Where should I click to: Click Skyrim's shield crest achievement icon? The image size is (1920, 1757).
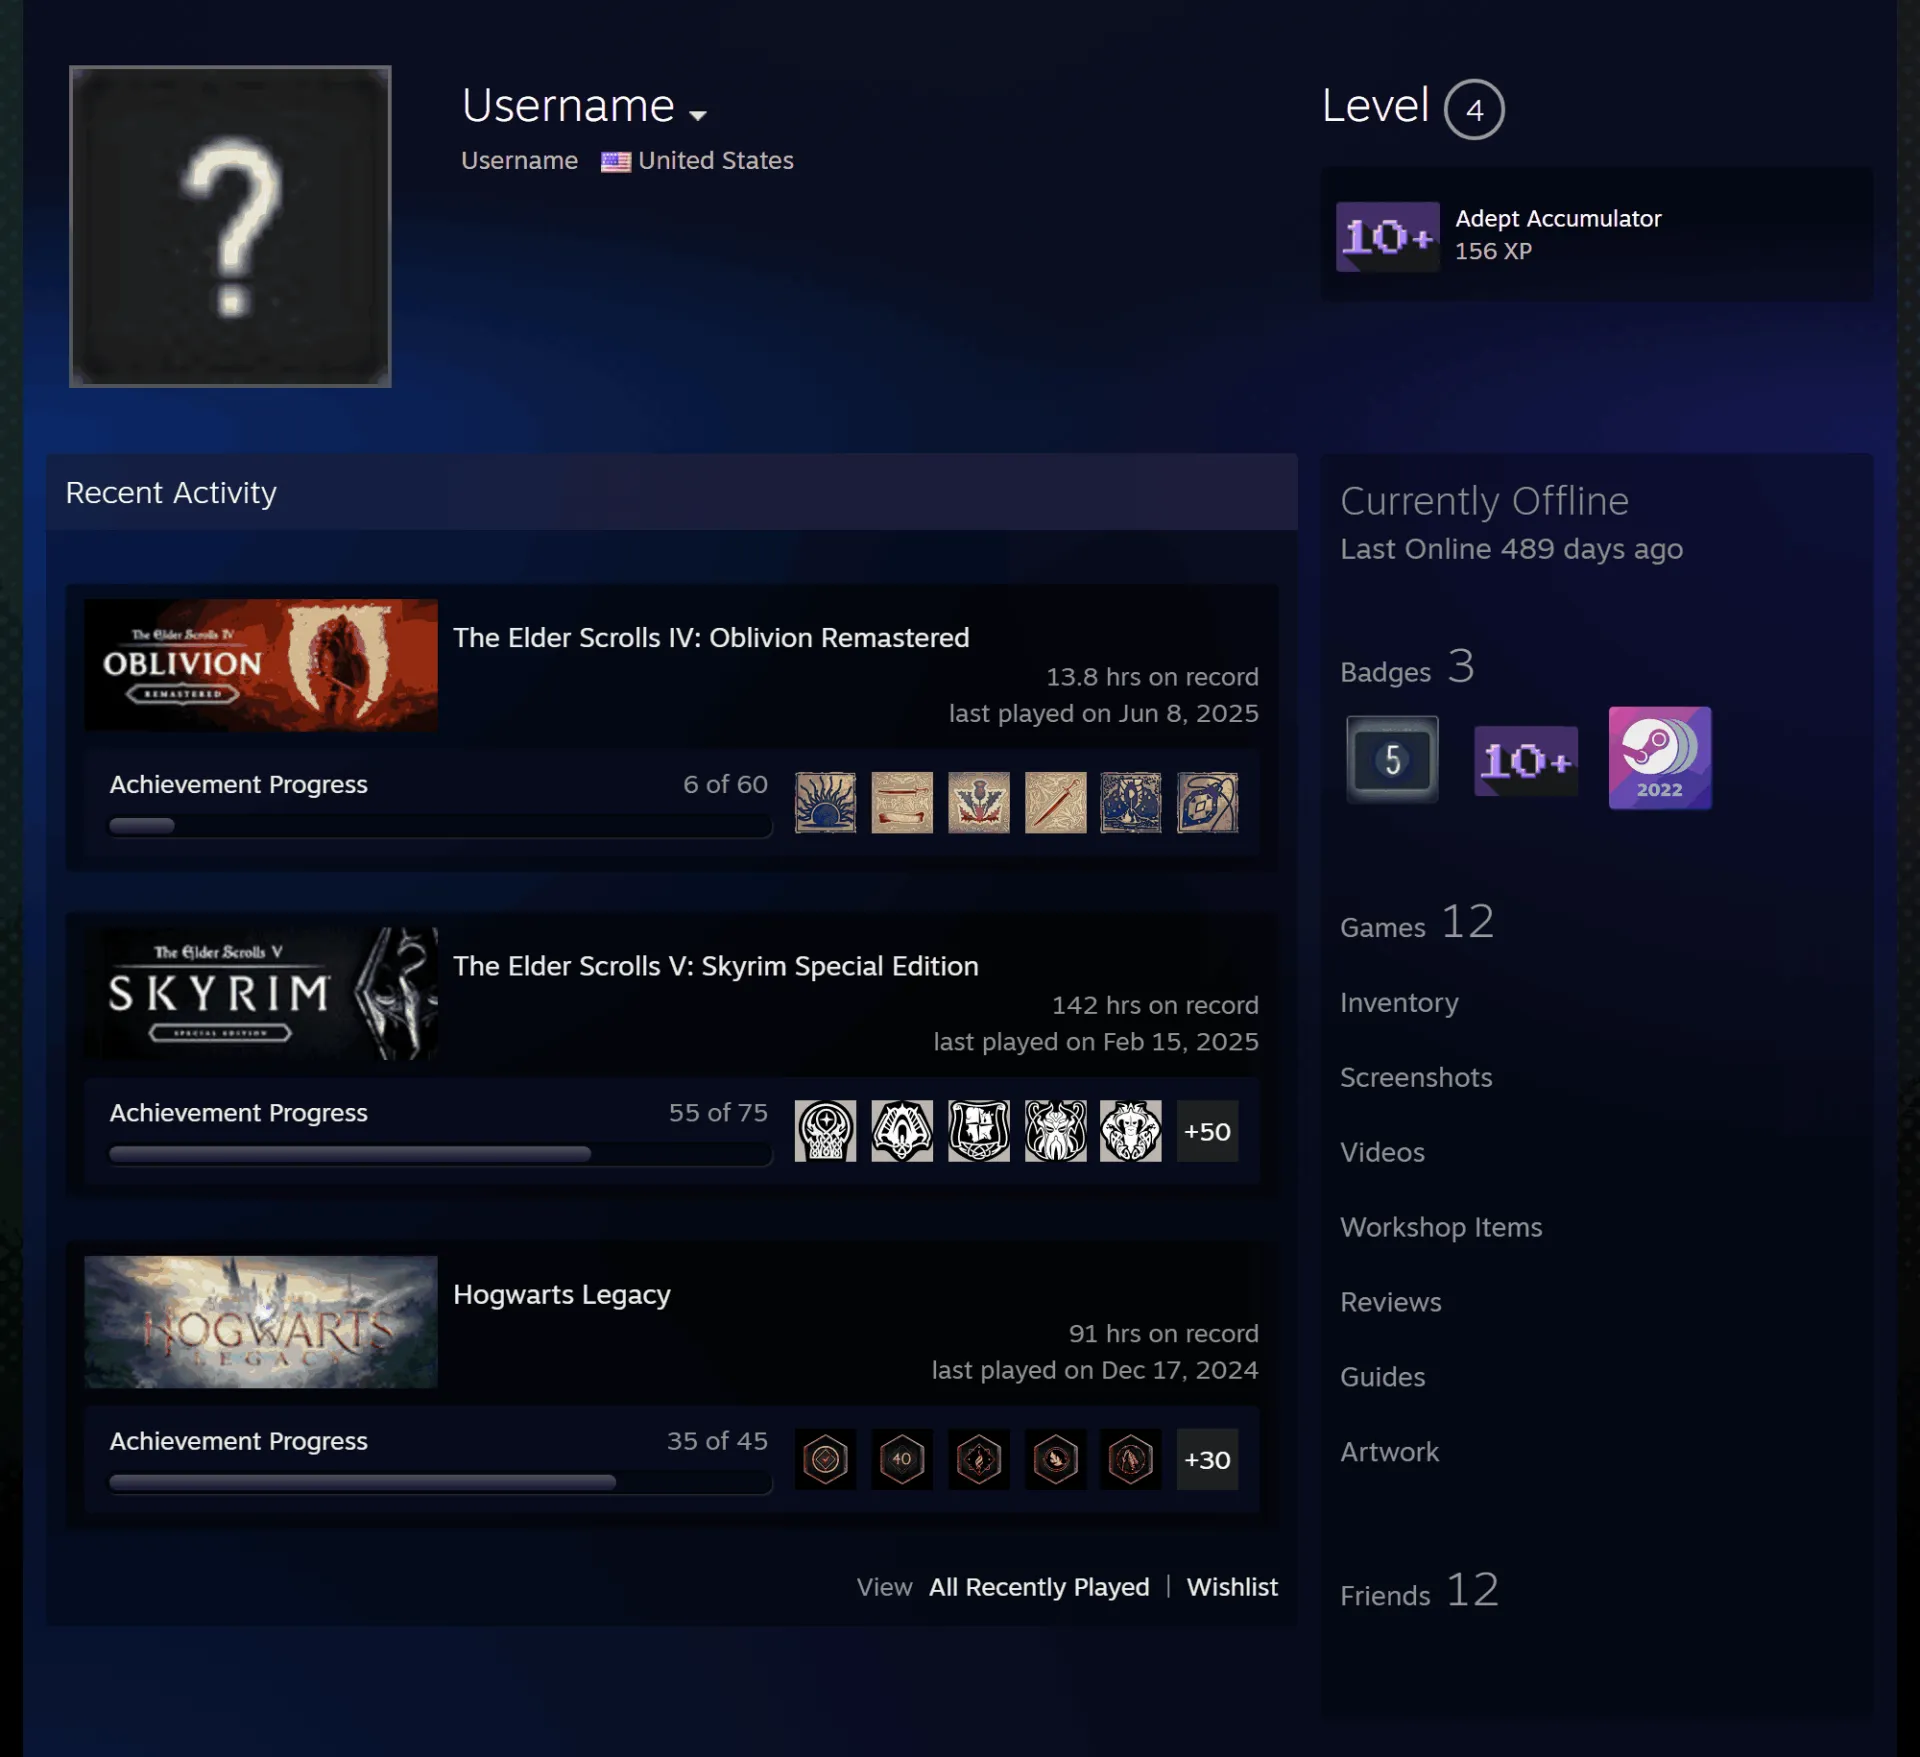(979, 1131)
